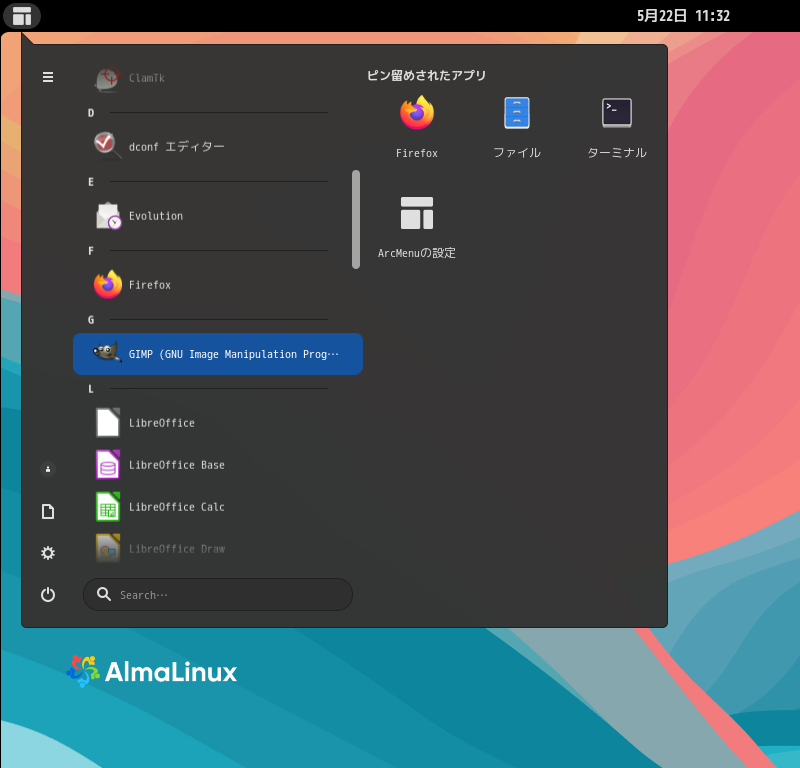Launch GIMP (GNU Image Manipulation Program)

pos(218,354)
